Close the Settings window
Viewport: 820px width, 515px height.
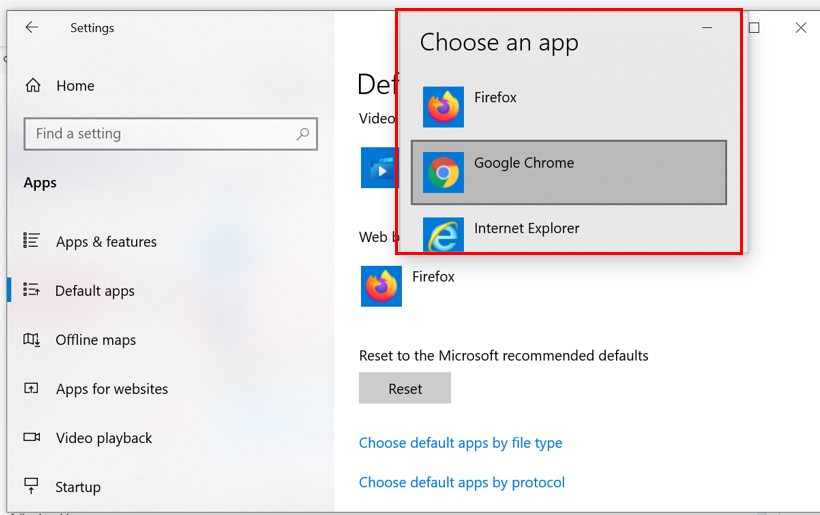[801, 28]
